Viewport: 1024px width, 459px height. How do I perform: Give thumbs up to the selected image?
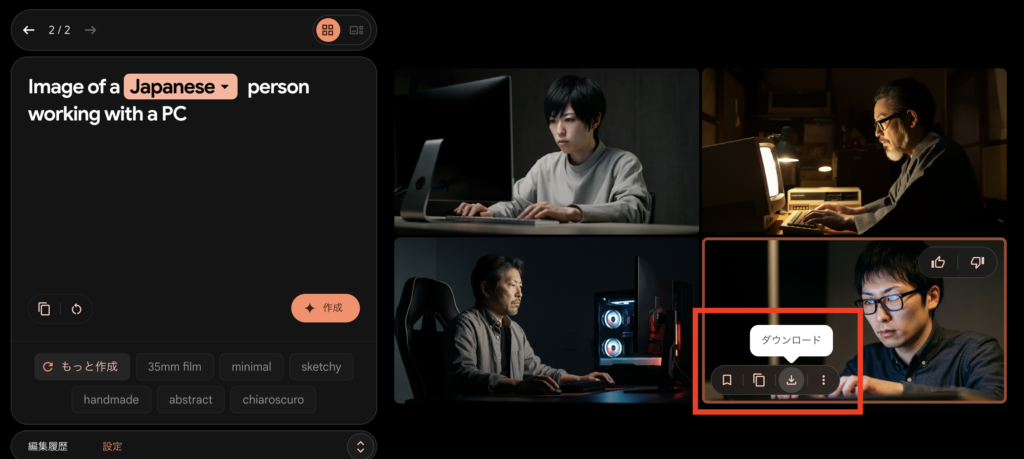tap(938, 262)
